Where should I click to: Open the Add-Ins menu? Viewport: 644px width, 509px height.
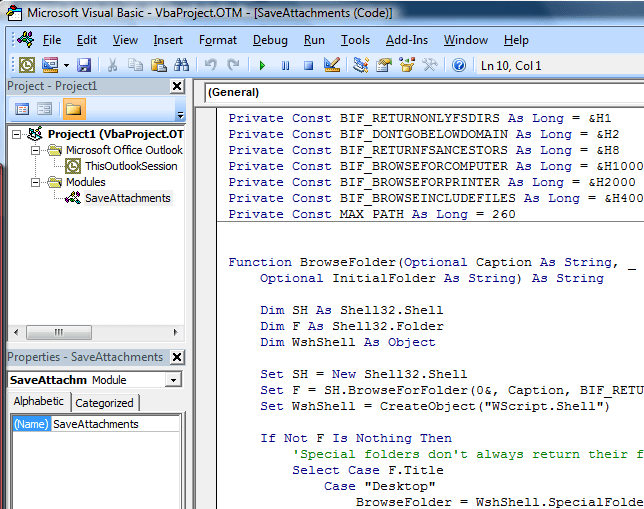point(407,40)
